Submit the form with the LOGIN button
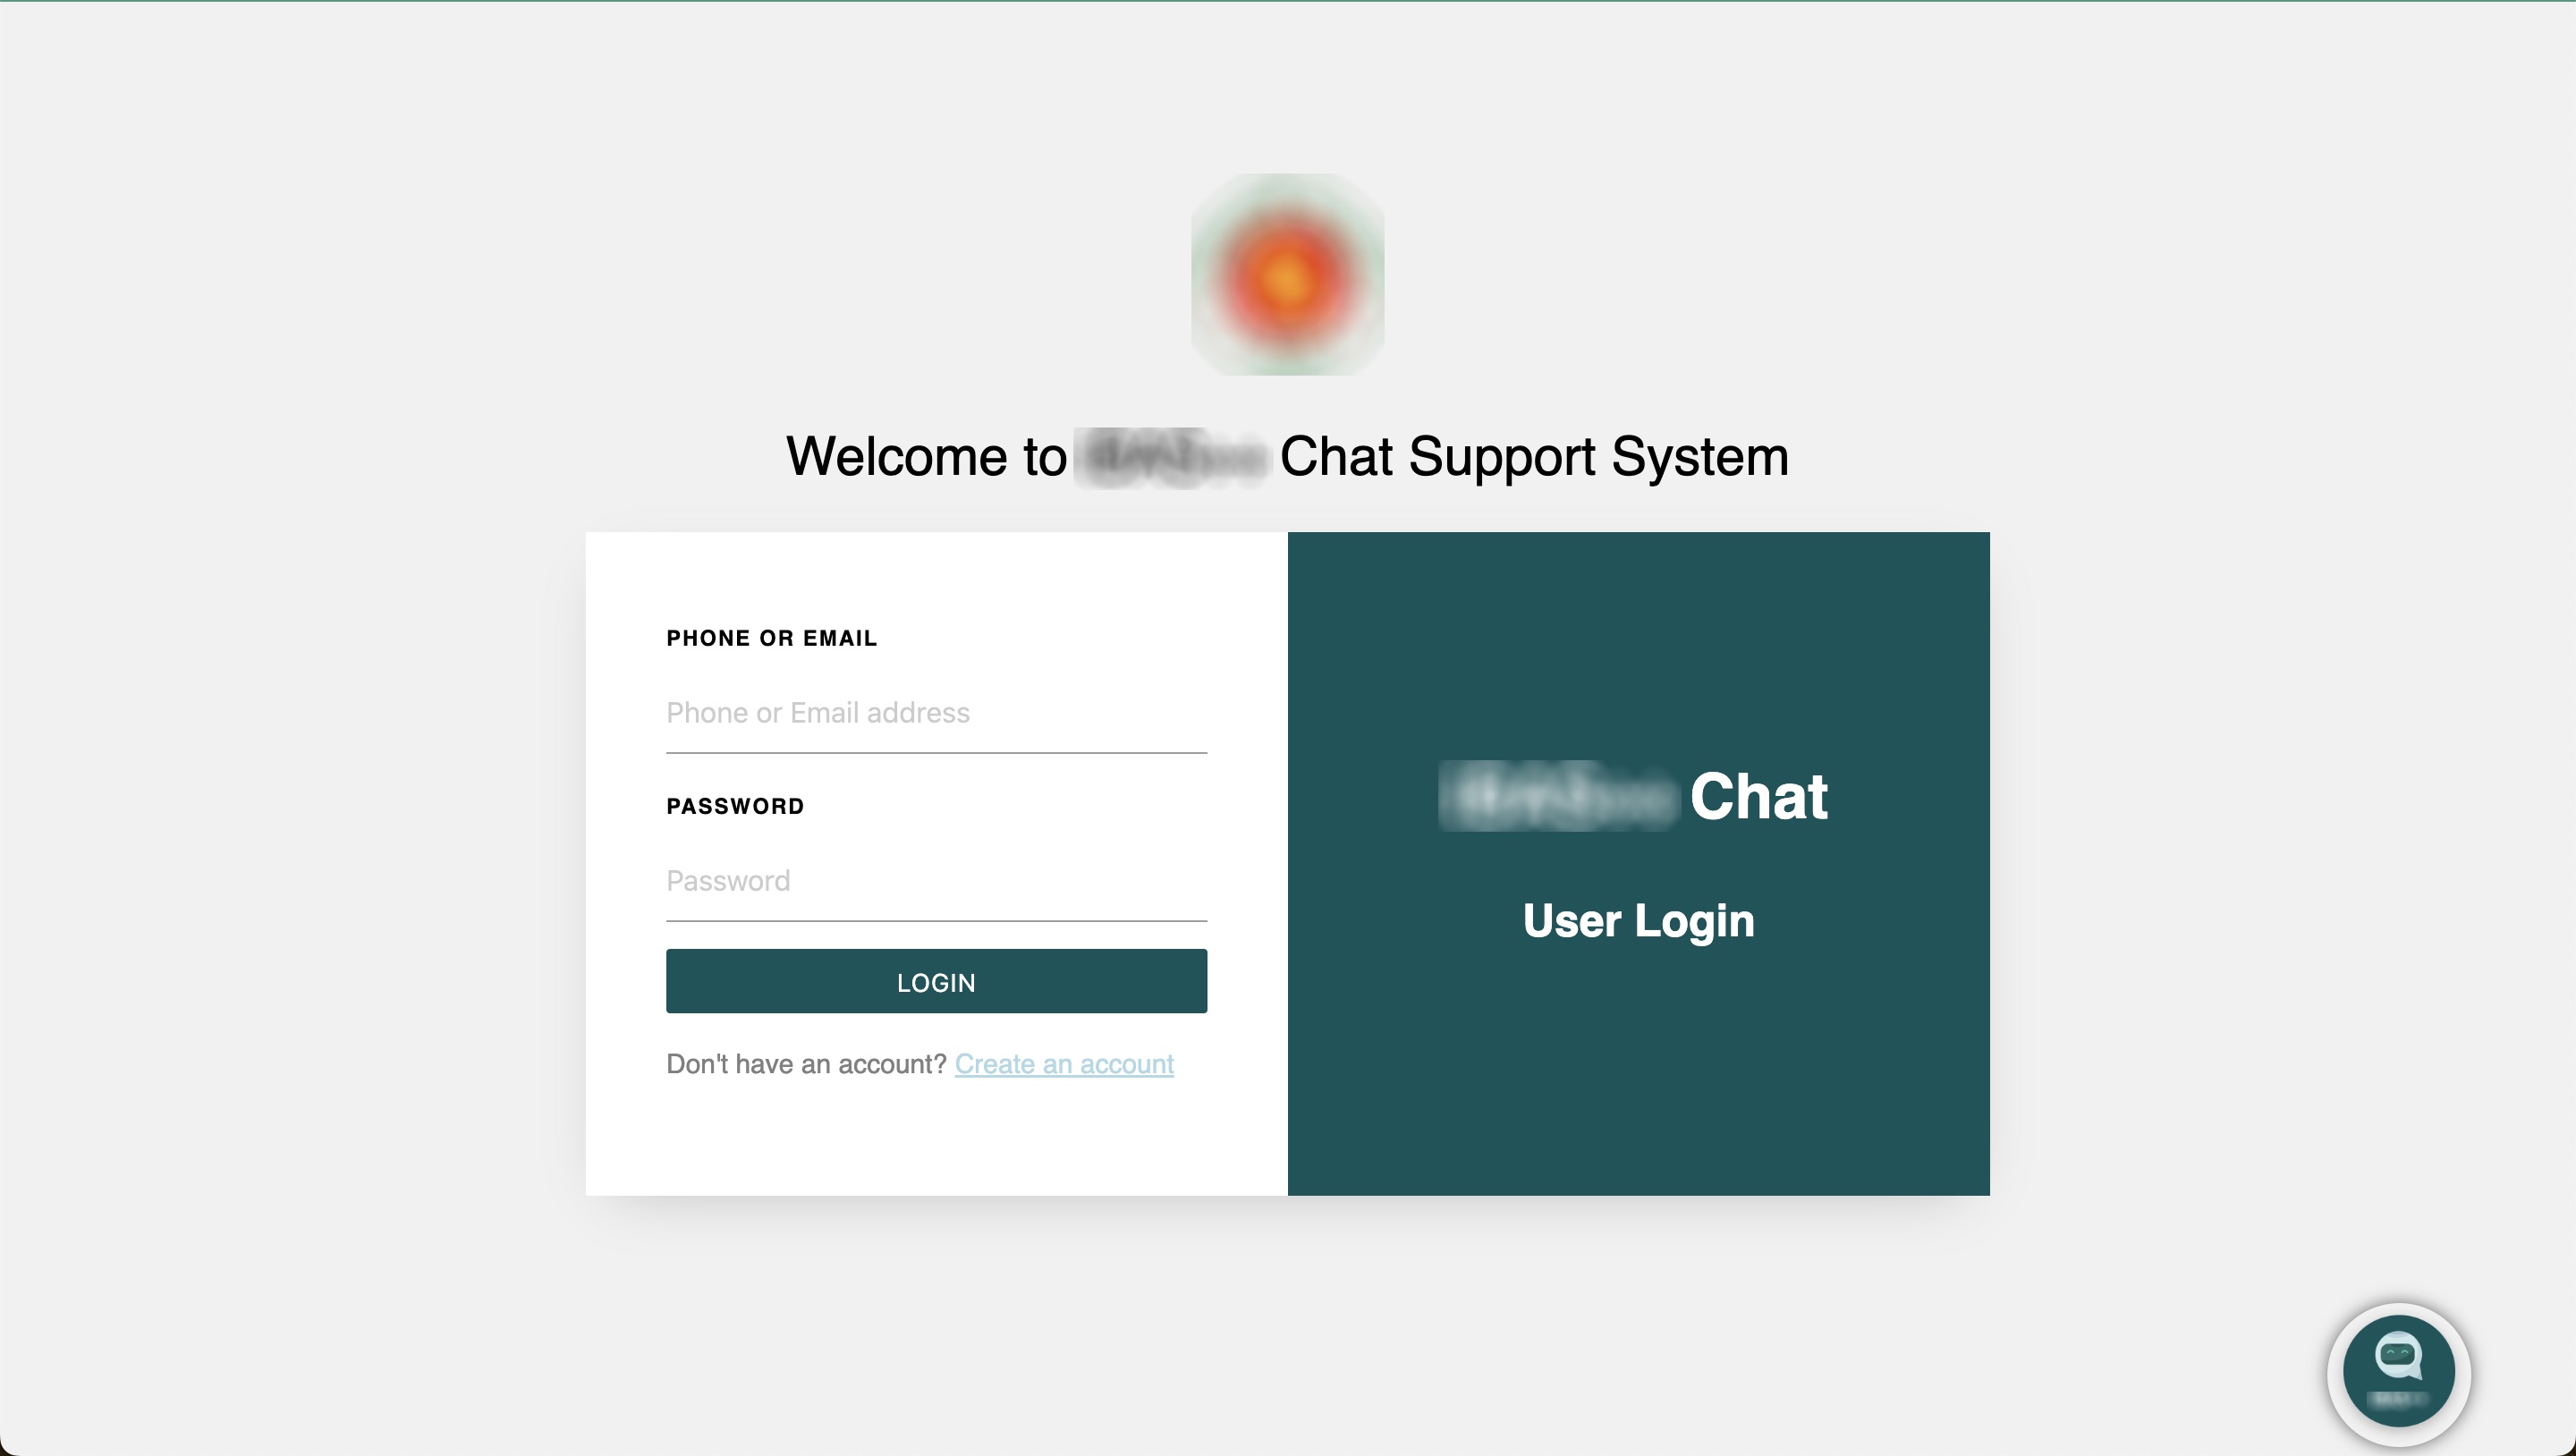Image resolution: width=2576 pixels, height=1456 pixels. click(936, 981)
